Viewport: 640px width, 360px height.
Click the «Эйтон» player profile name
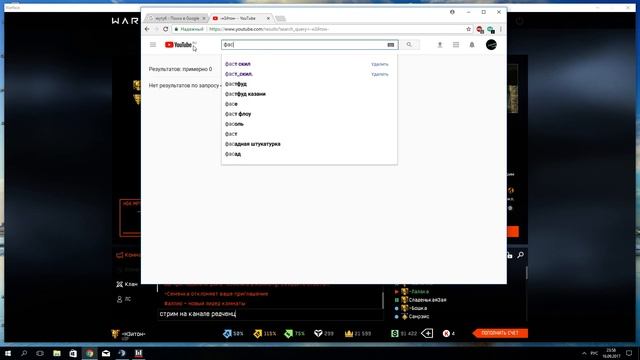tap(133, 334)
